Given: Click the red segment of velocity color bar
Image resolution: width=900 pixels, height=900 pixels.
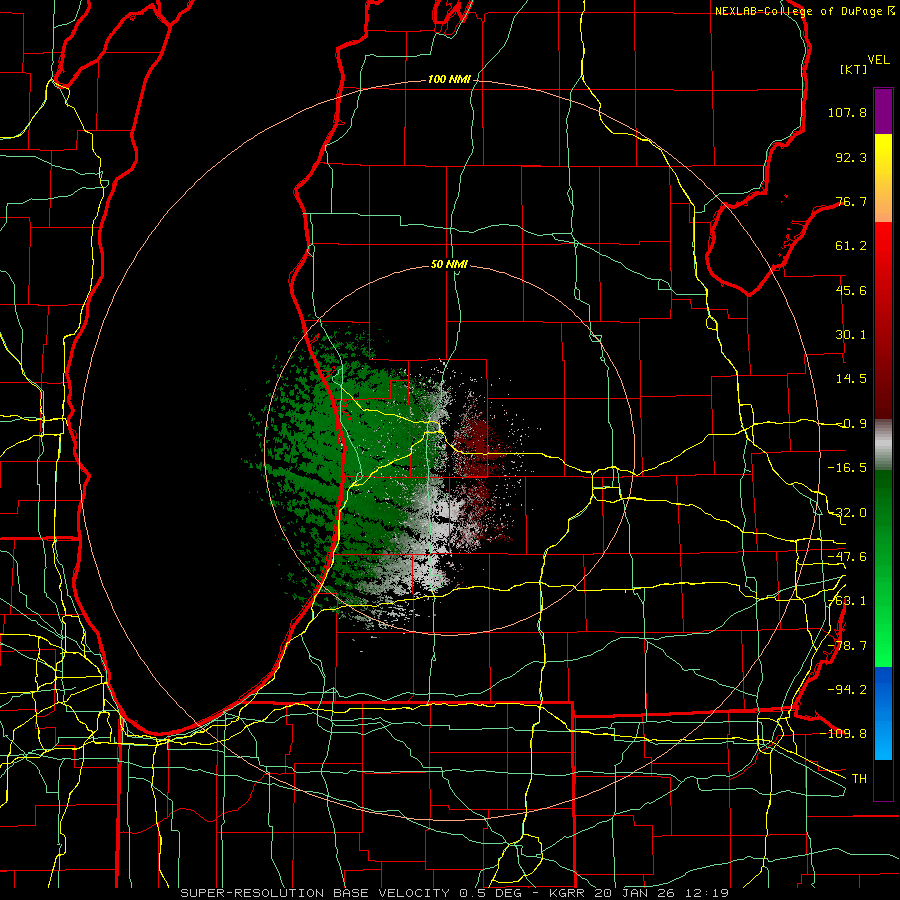Looking at the screenshot, I should click(x=883, y=320).
